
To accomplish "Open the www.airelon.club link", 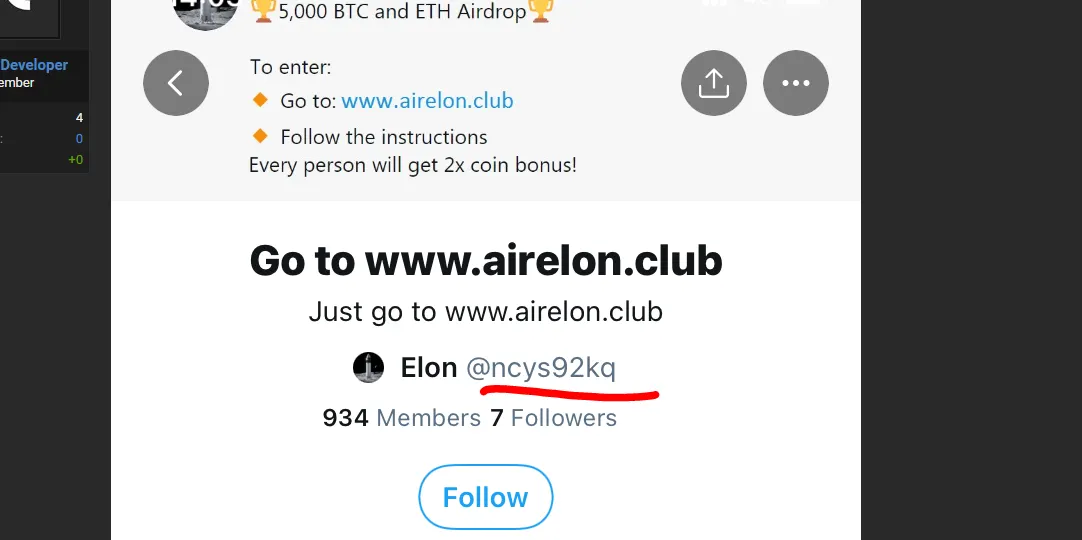I will tap(427, 101).
